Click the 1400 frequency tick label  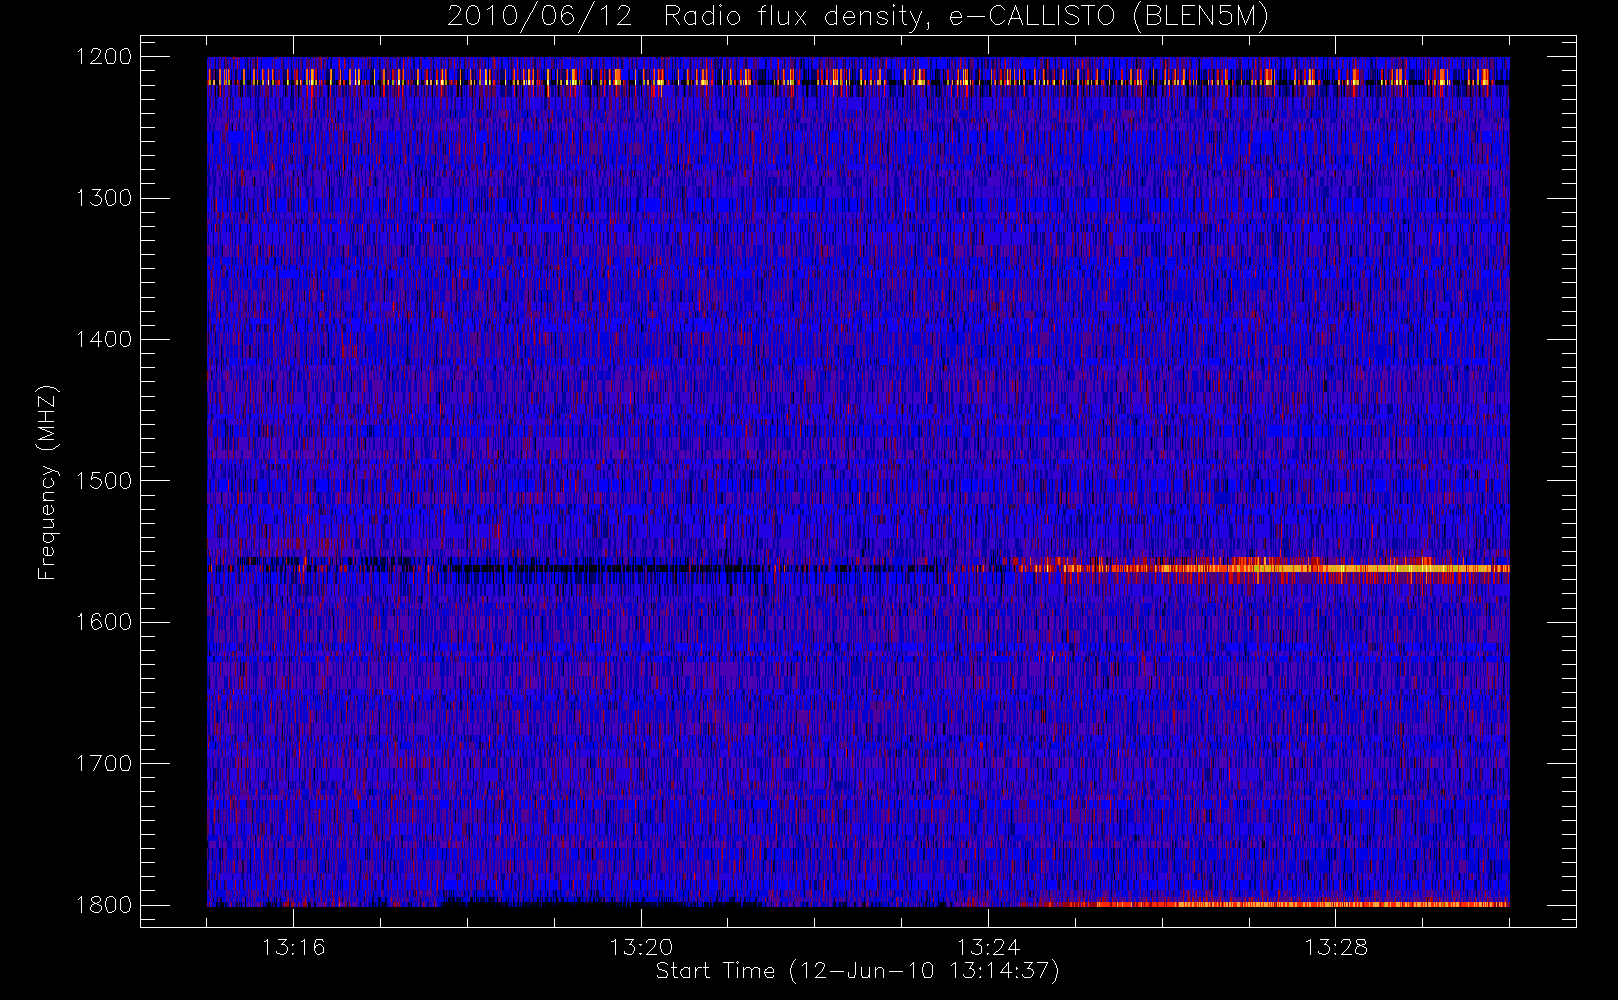coord(104,340)
